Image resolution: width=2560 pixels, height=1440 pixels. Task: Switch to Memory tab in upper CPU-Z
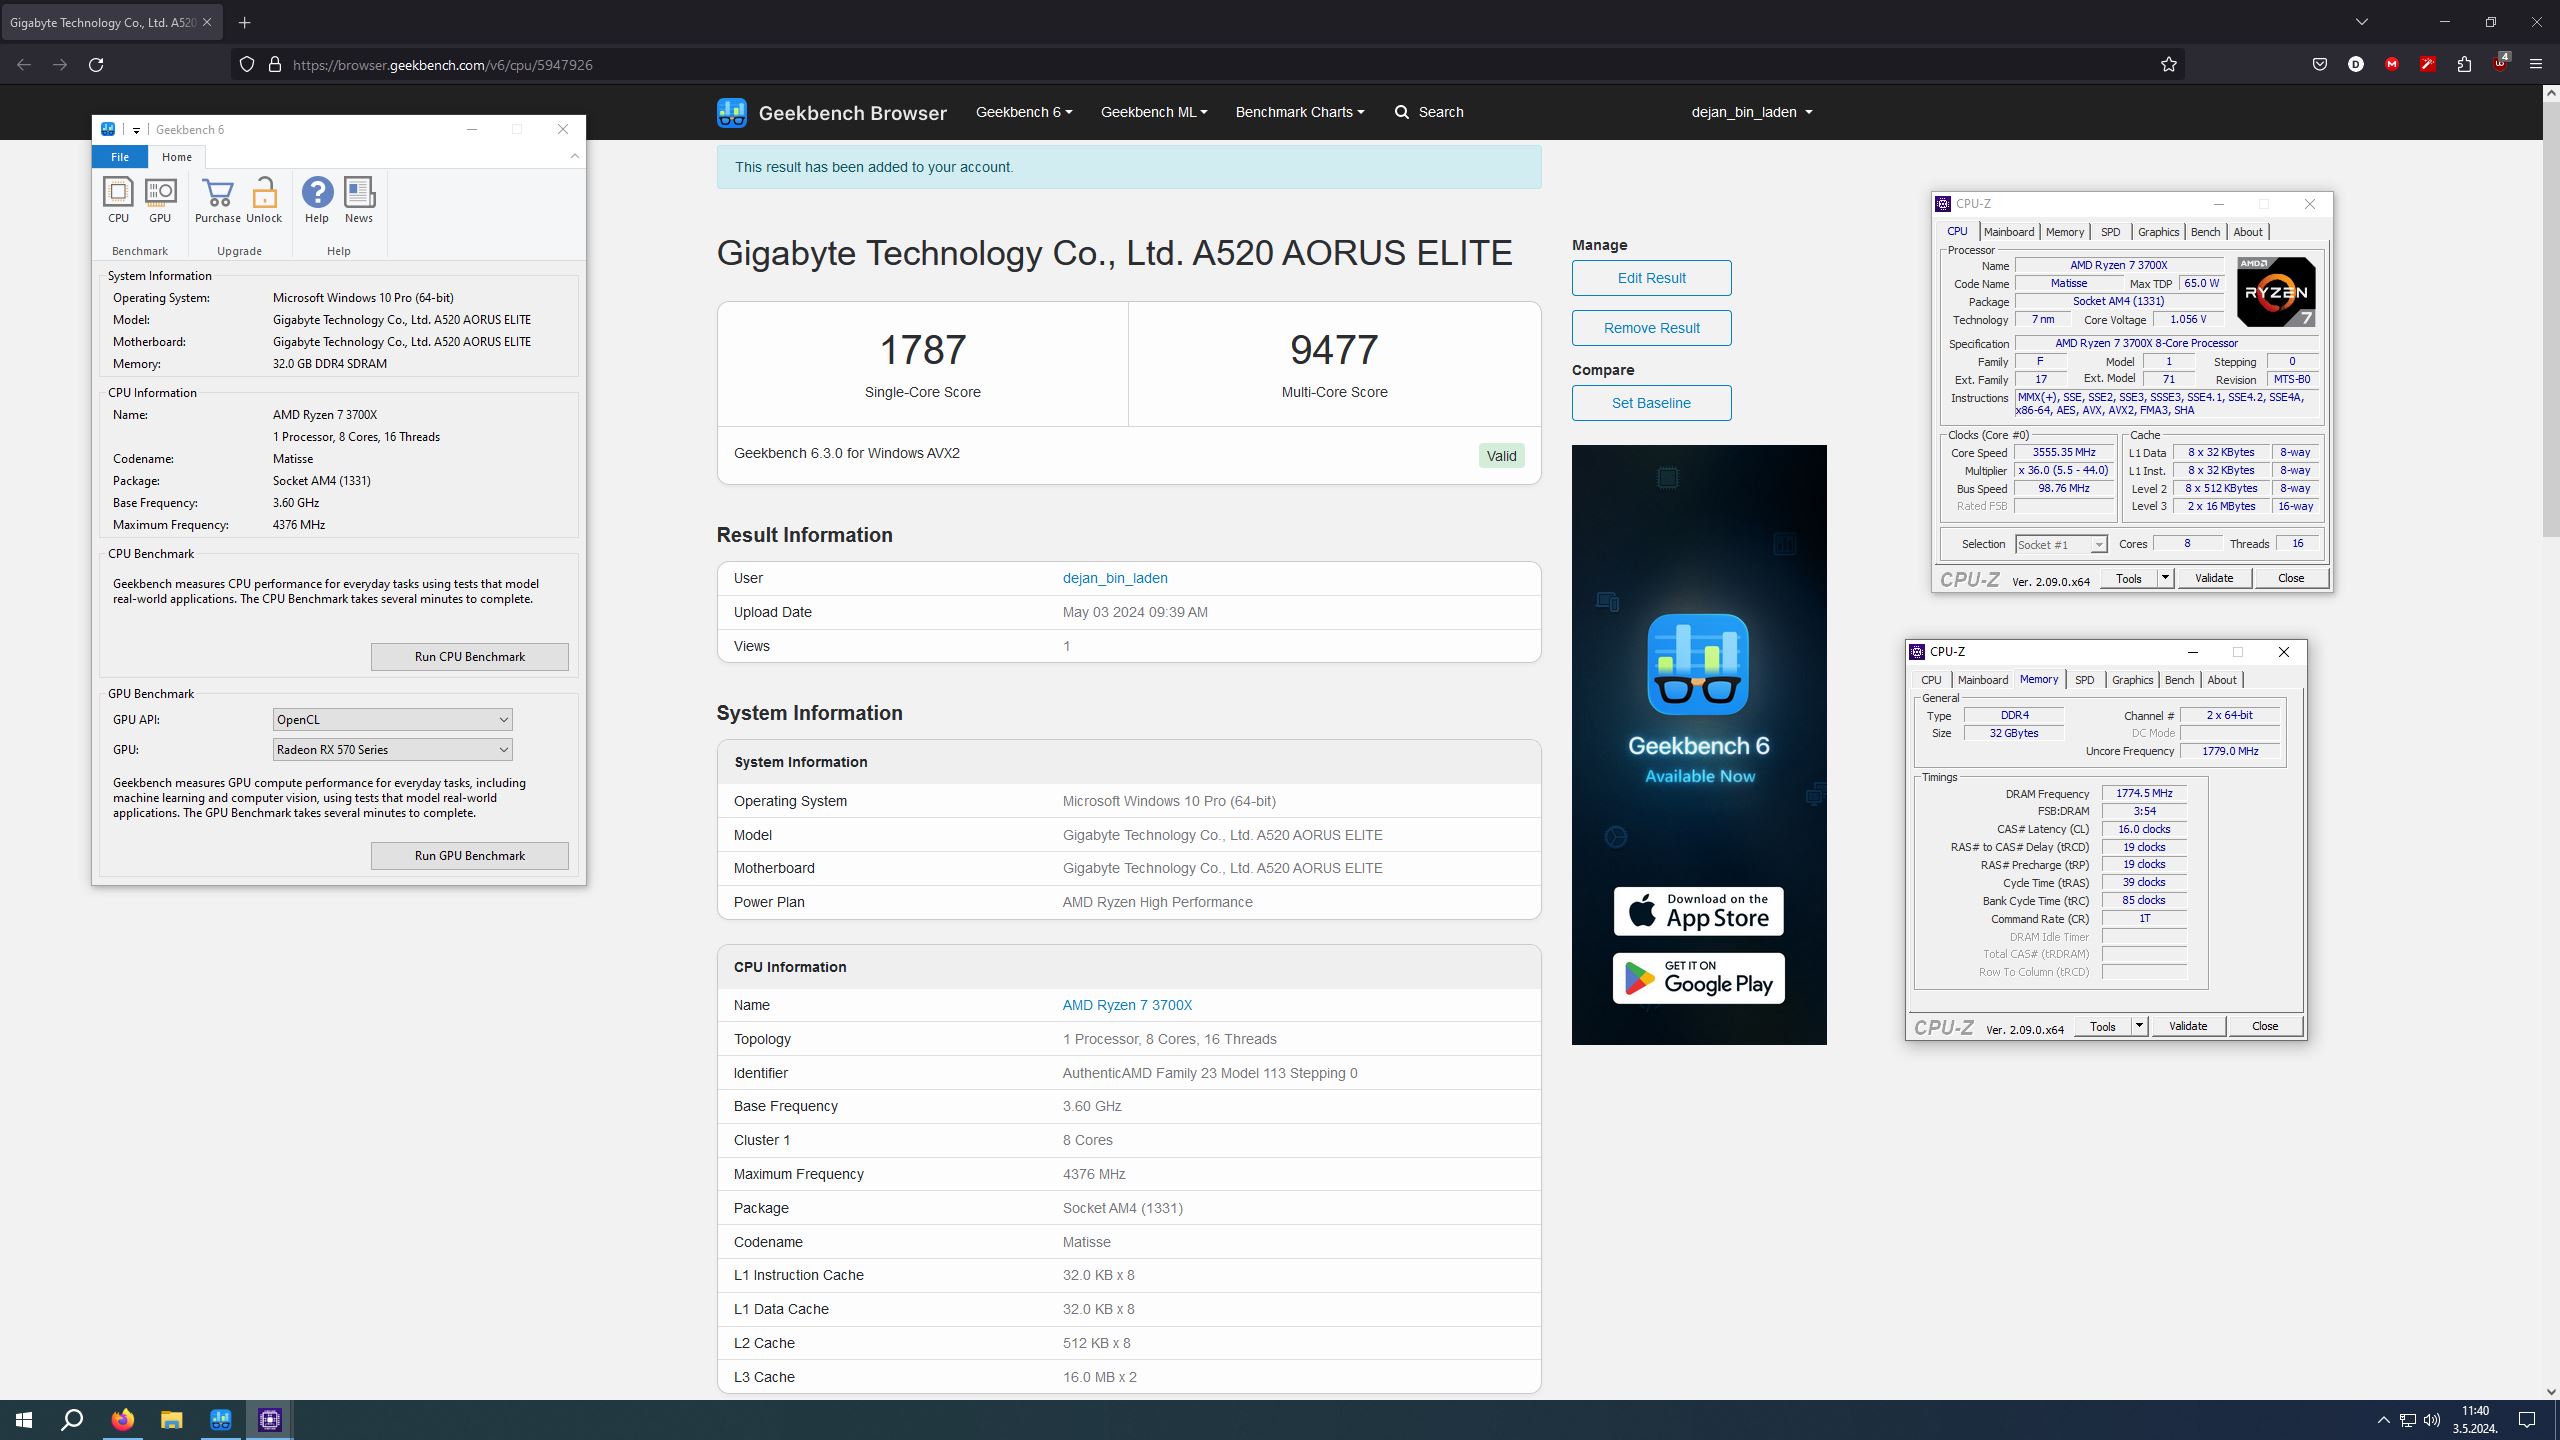click(x=2065, y=232)
